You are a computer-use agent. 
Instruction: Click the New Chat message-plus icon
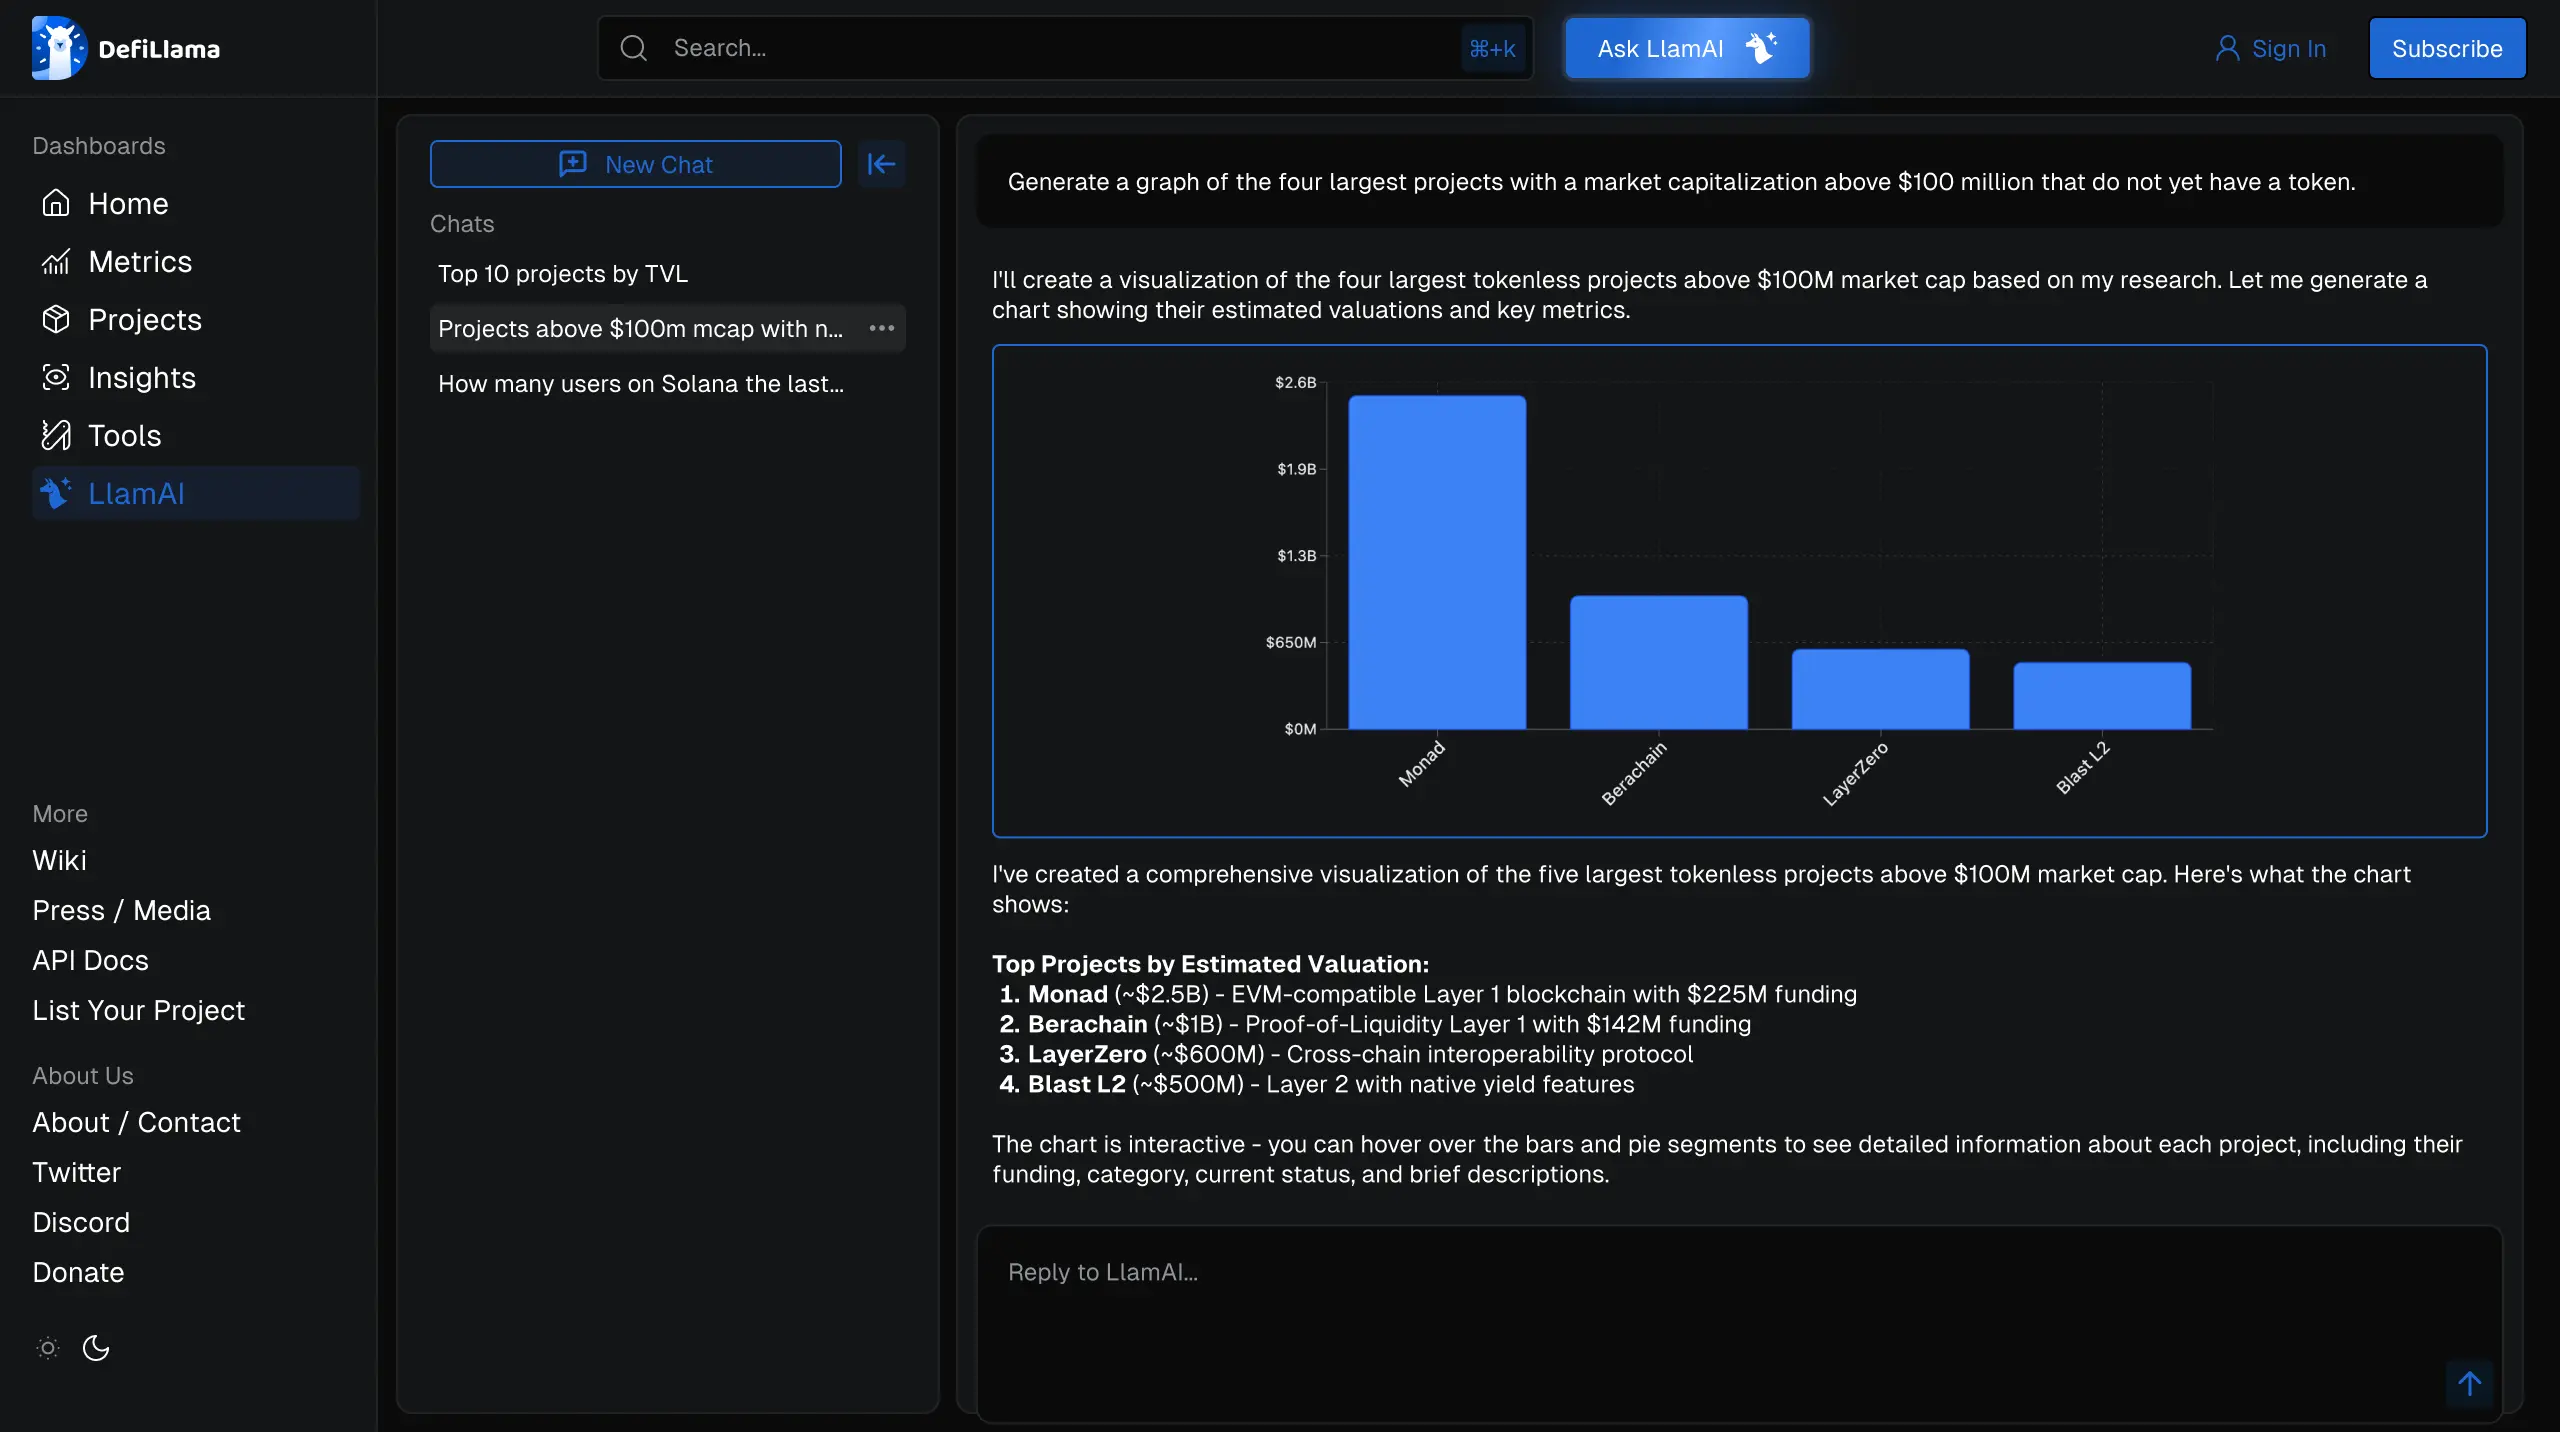click(573, 164)
